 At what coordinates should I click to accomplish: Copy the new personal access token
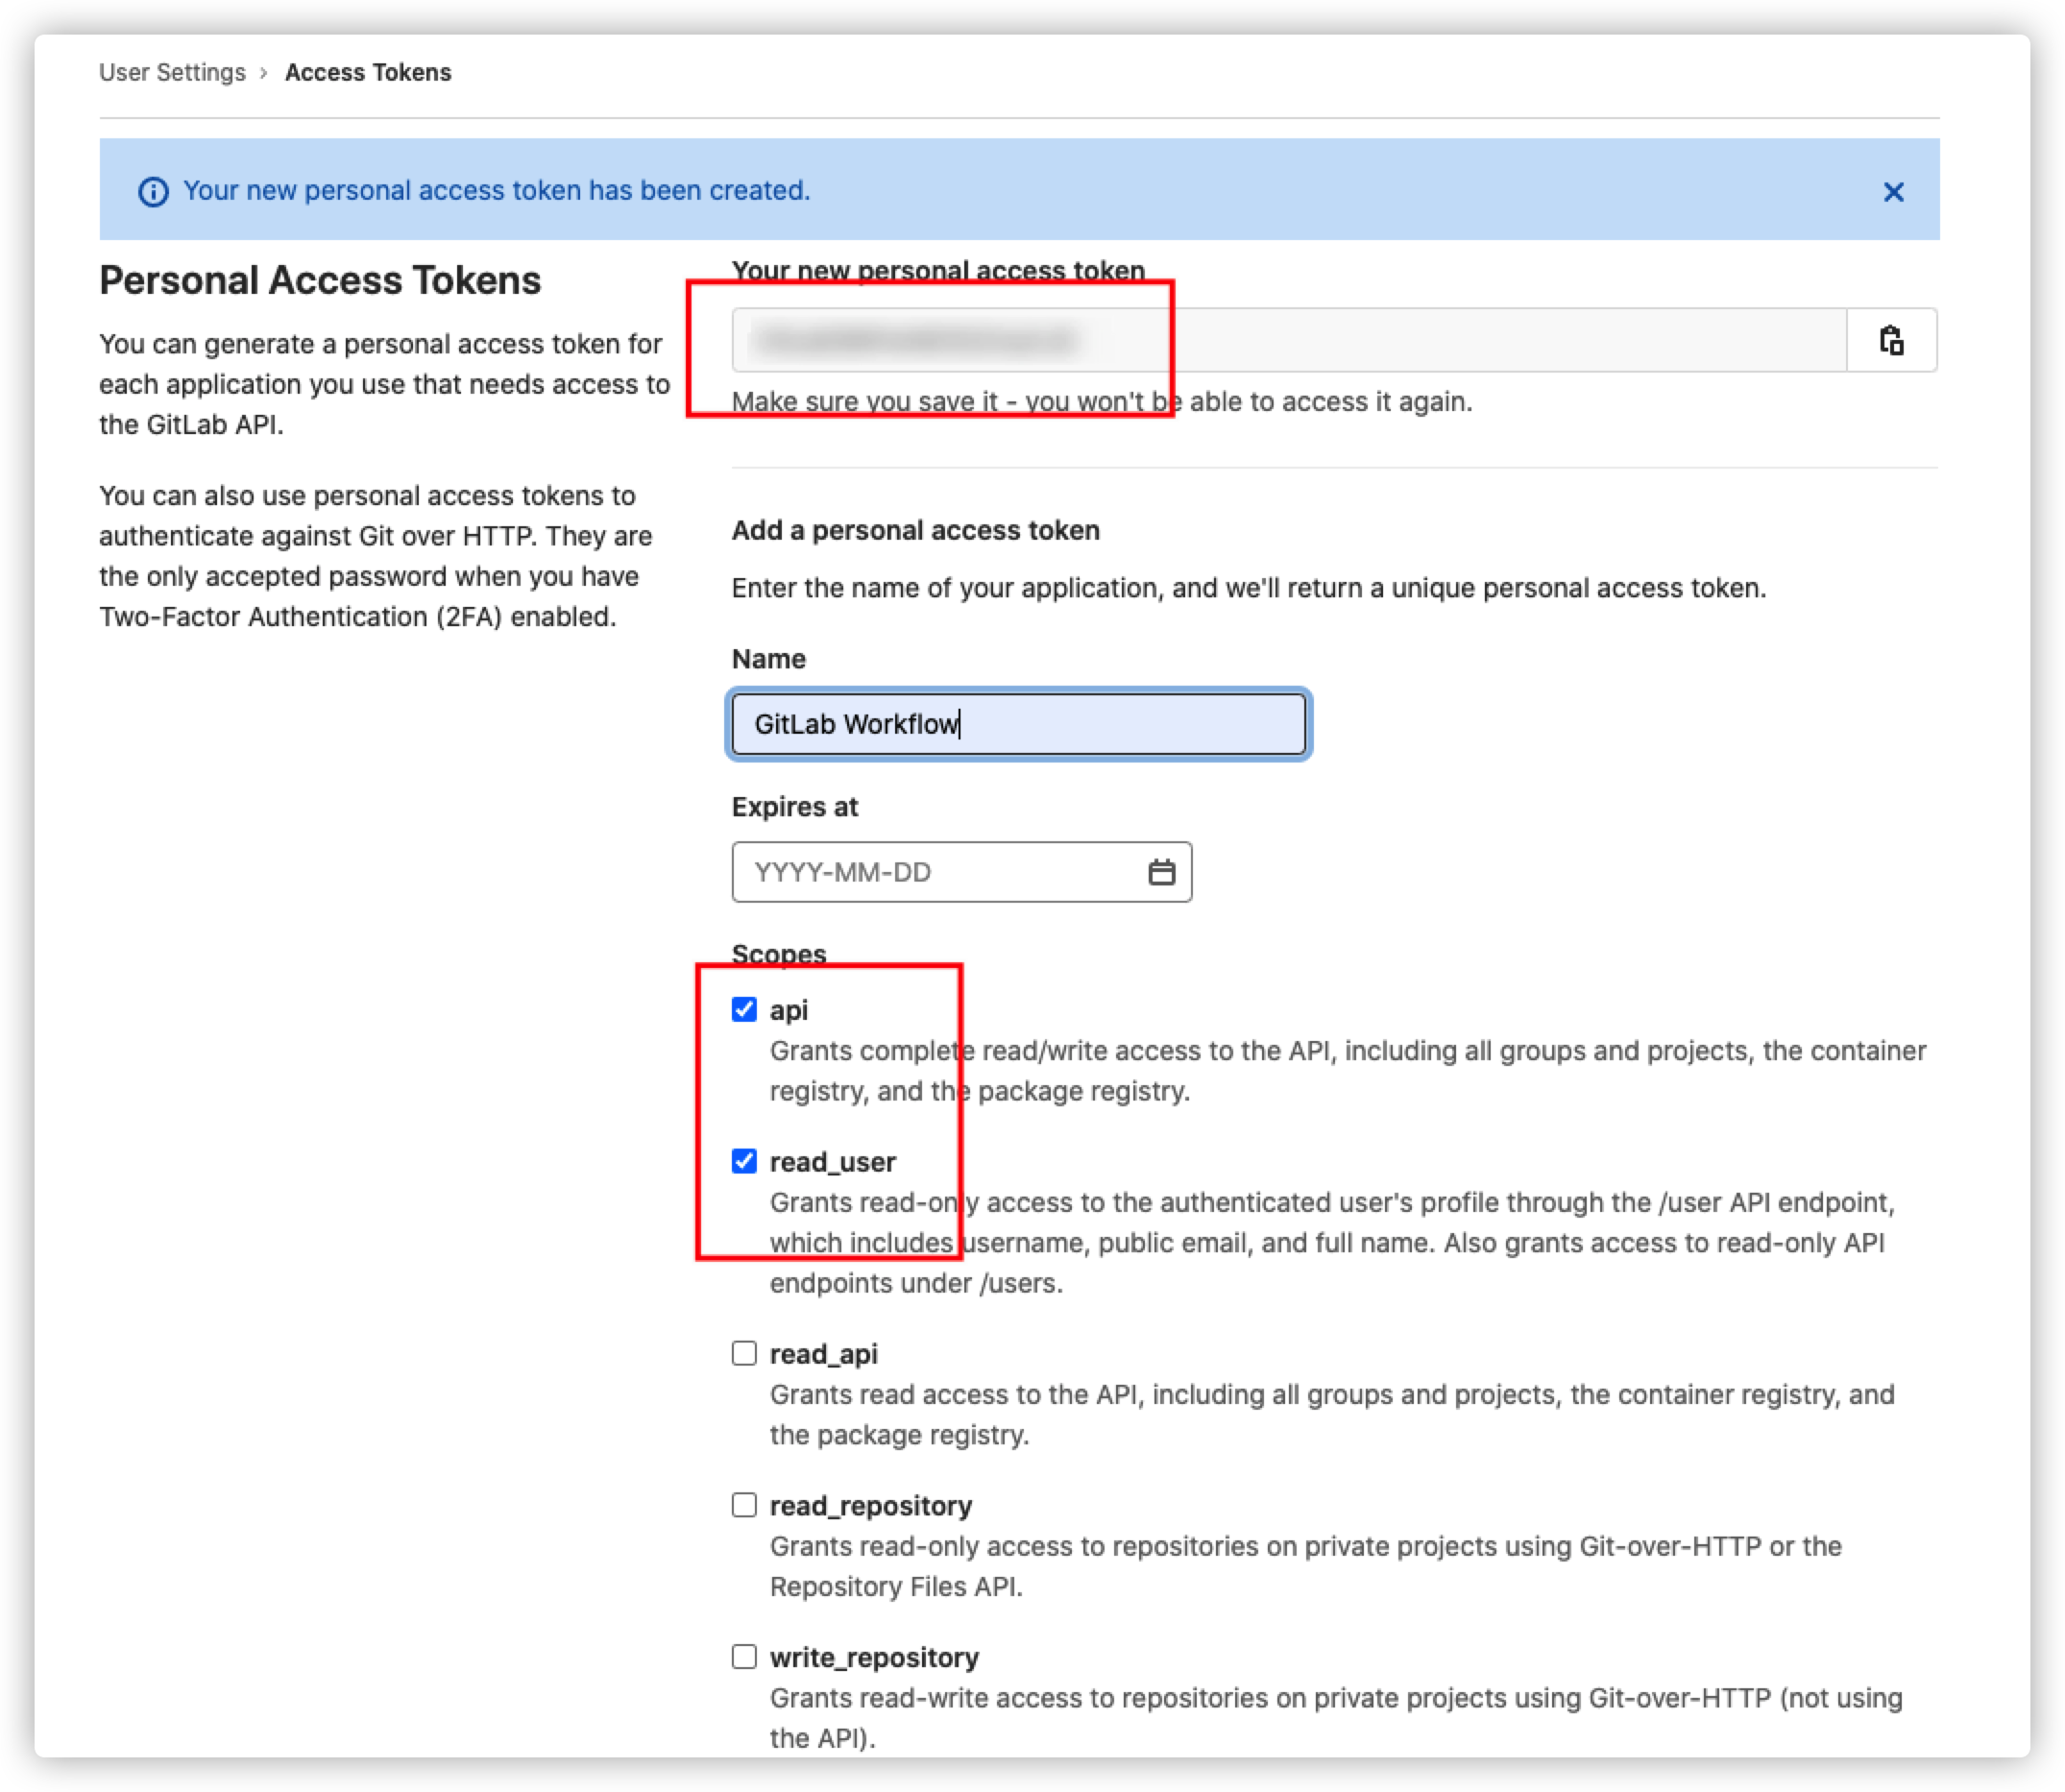pyautogui.click(x=1891, y=340)
